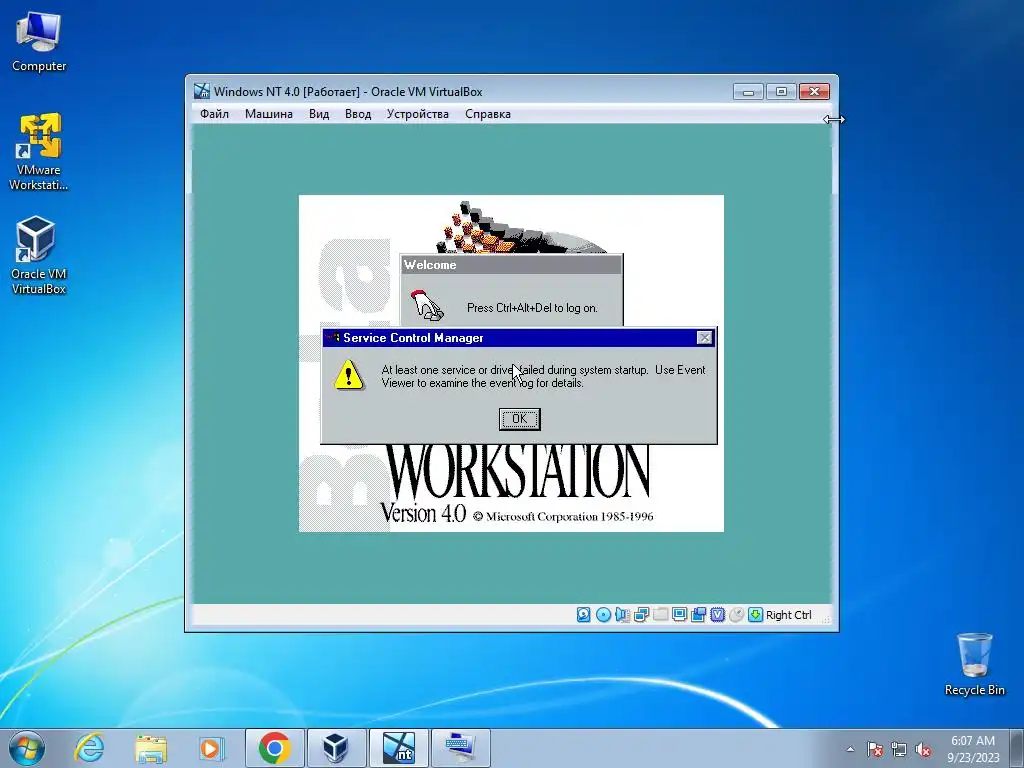This screenshot has width=1024, height=768.
Task: Click the taskbar clock showing 6:07 AM
Action: tap(973, 748)
